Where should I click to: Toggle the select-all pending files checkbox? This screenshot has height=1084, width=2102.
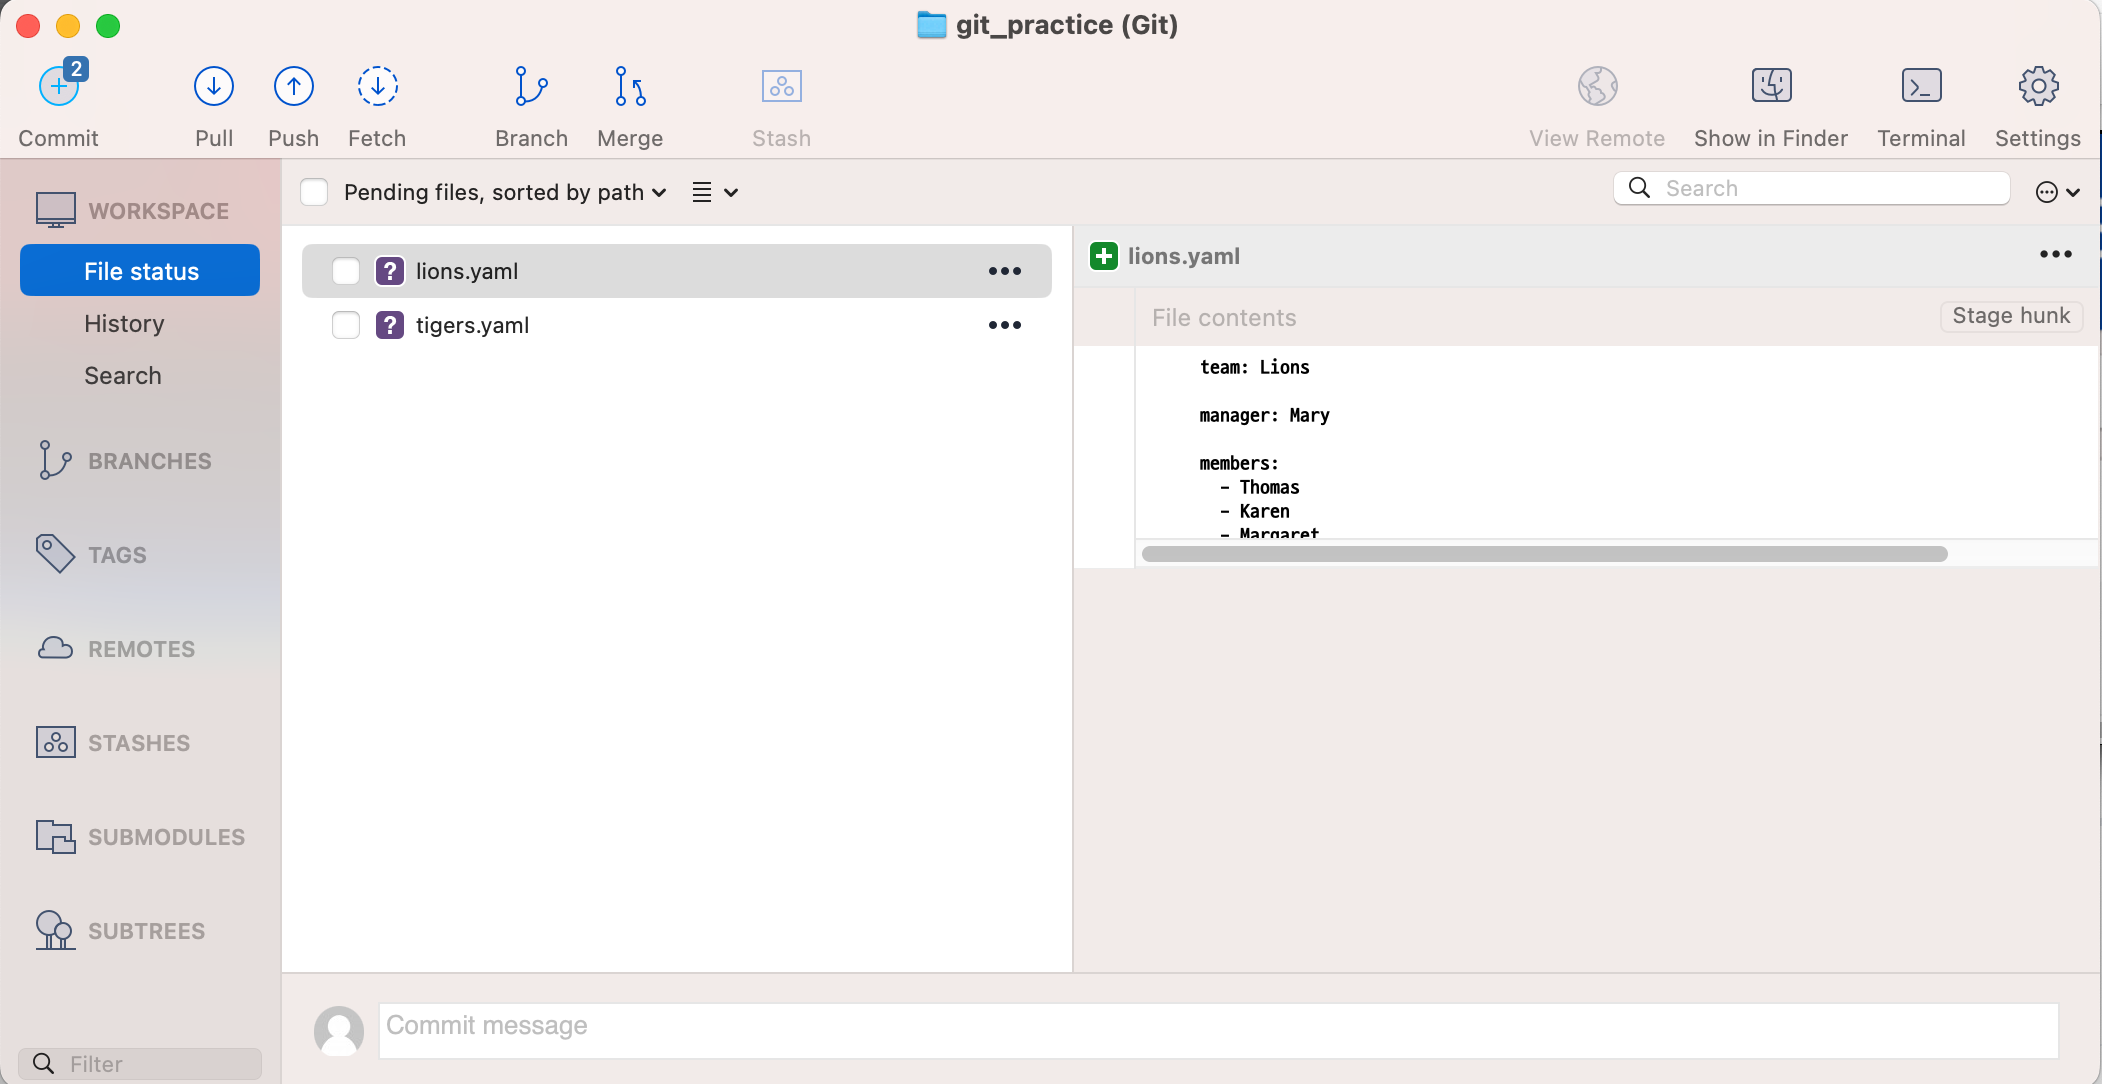click(314, 192)
